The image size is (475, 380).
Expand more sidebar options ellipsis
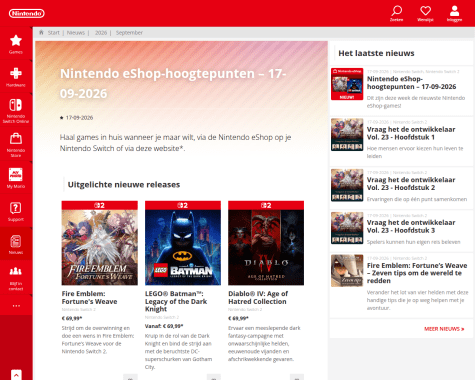[x=16, y=306]
